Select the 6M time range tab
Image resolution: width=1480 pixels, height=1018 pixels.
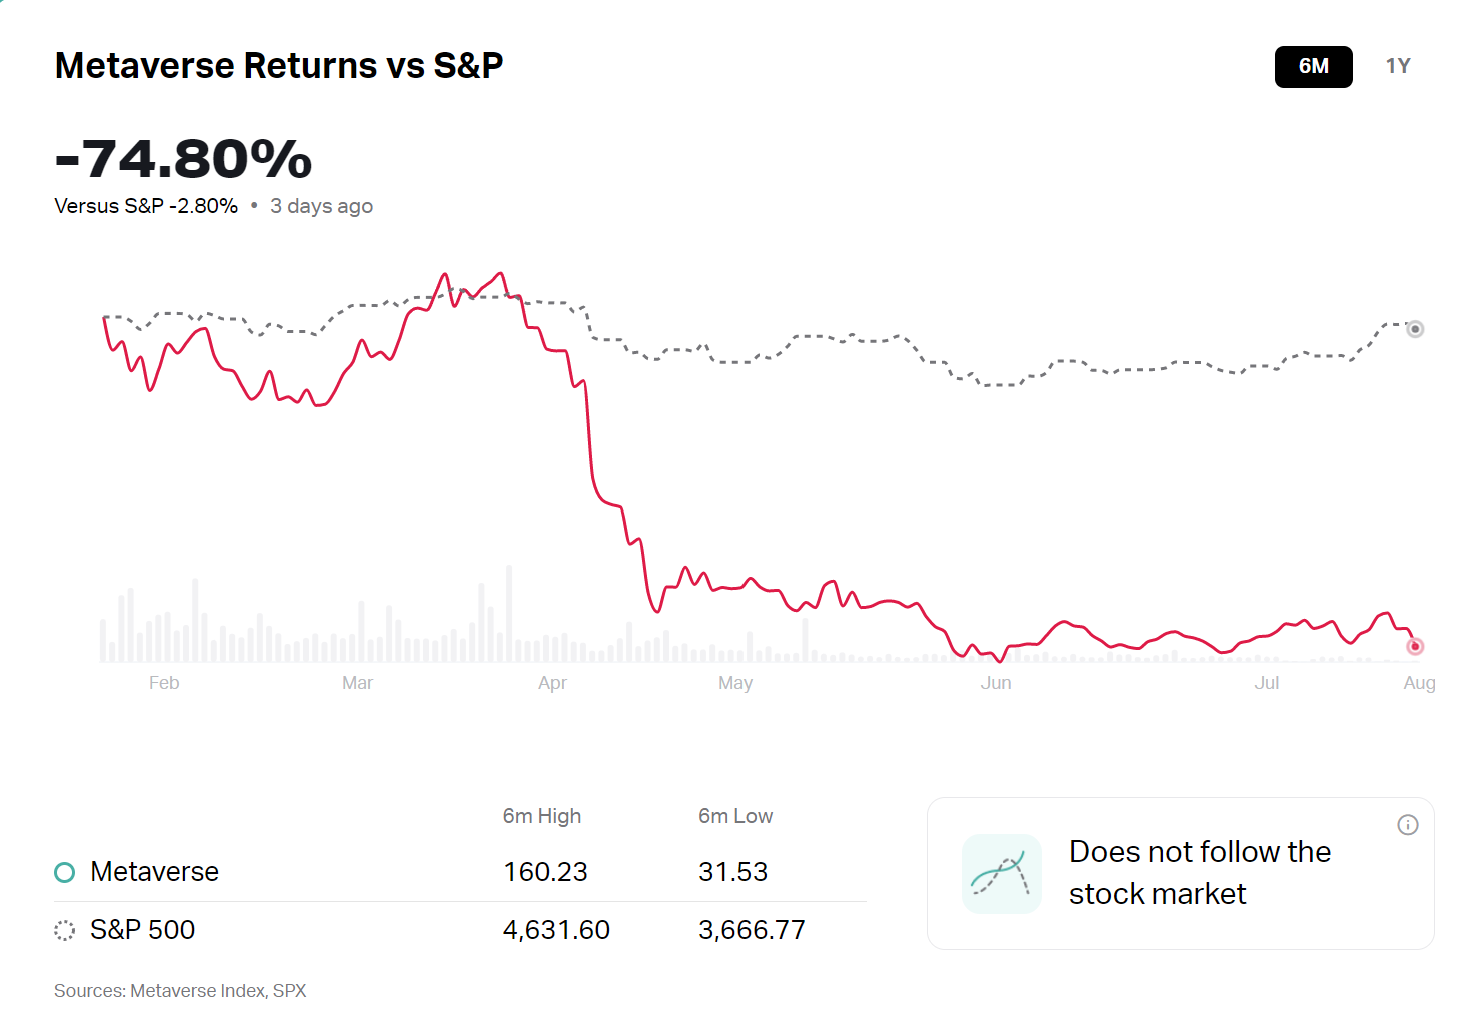(1313, 67)
